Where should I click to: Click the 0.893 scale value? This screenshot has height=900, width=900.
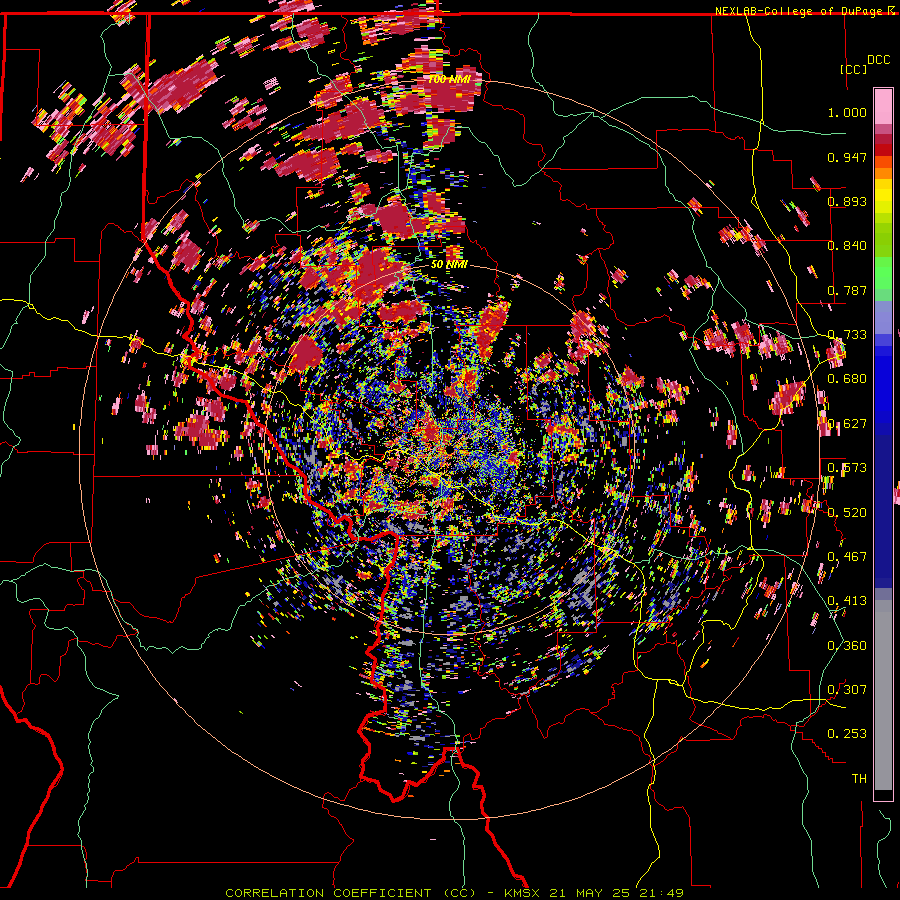847,201
